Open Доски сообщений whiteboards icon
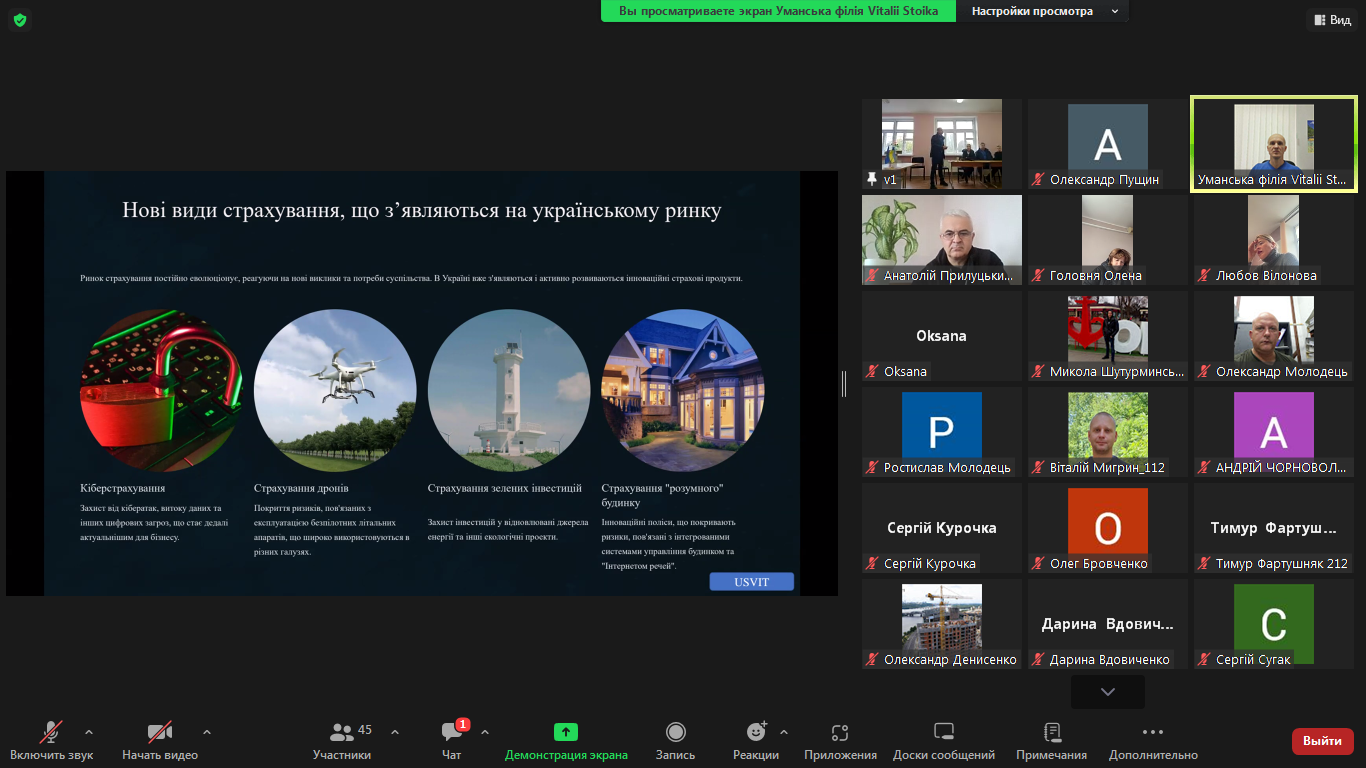 pos(943,733)
